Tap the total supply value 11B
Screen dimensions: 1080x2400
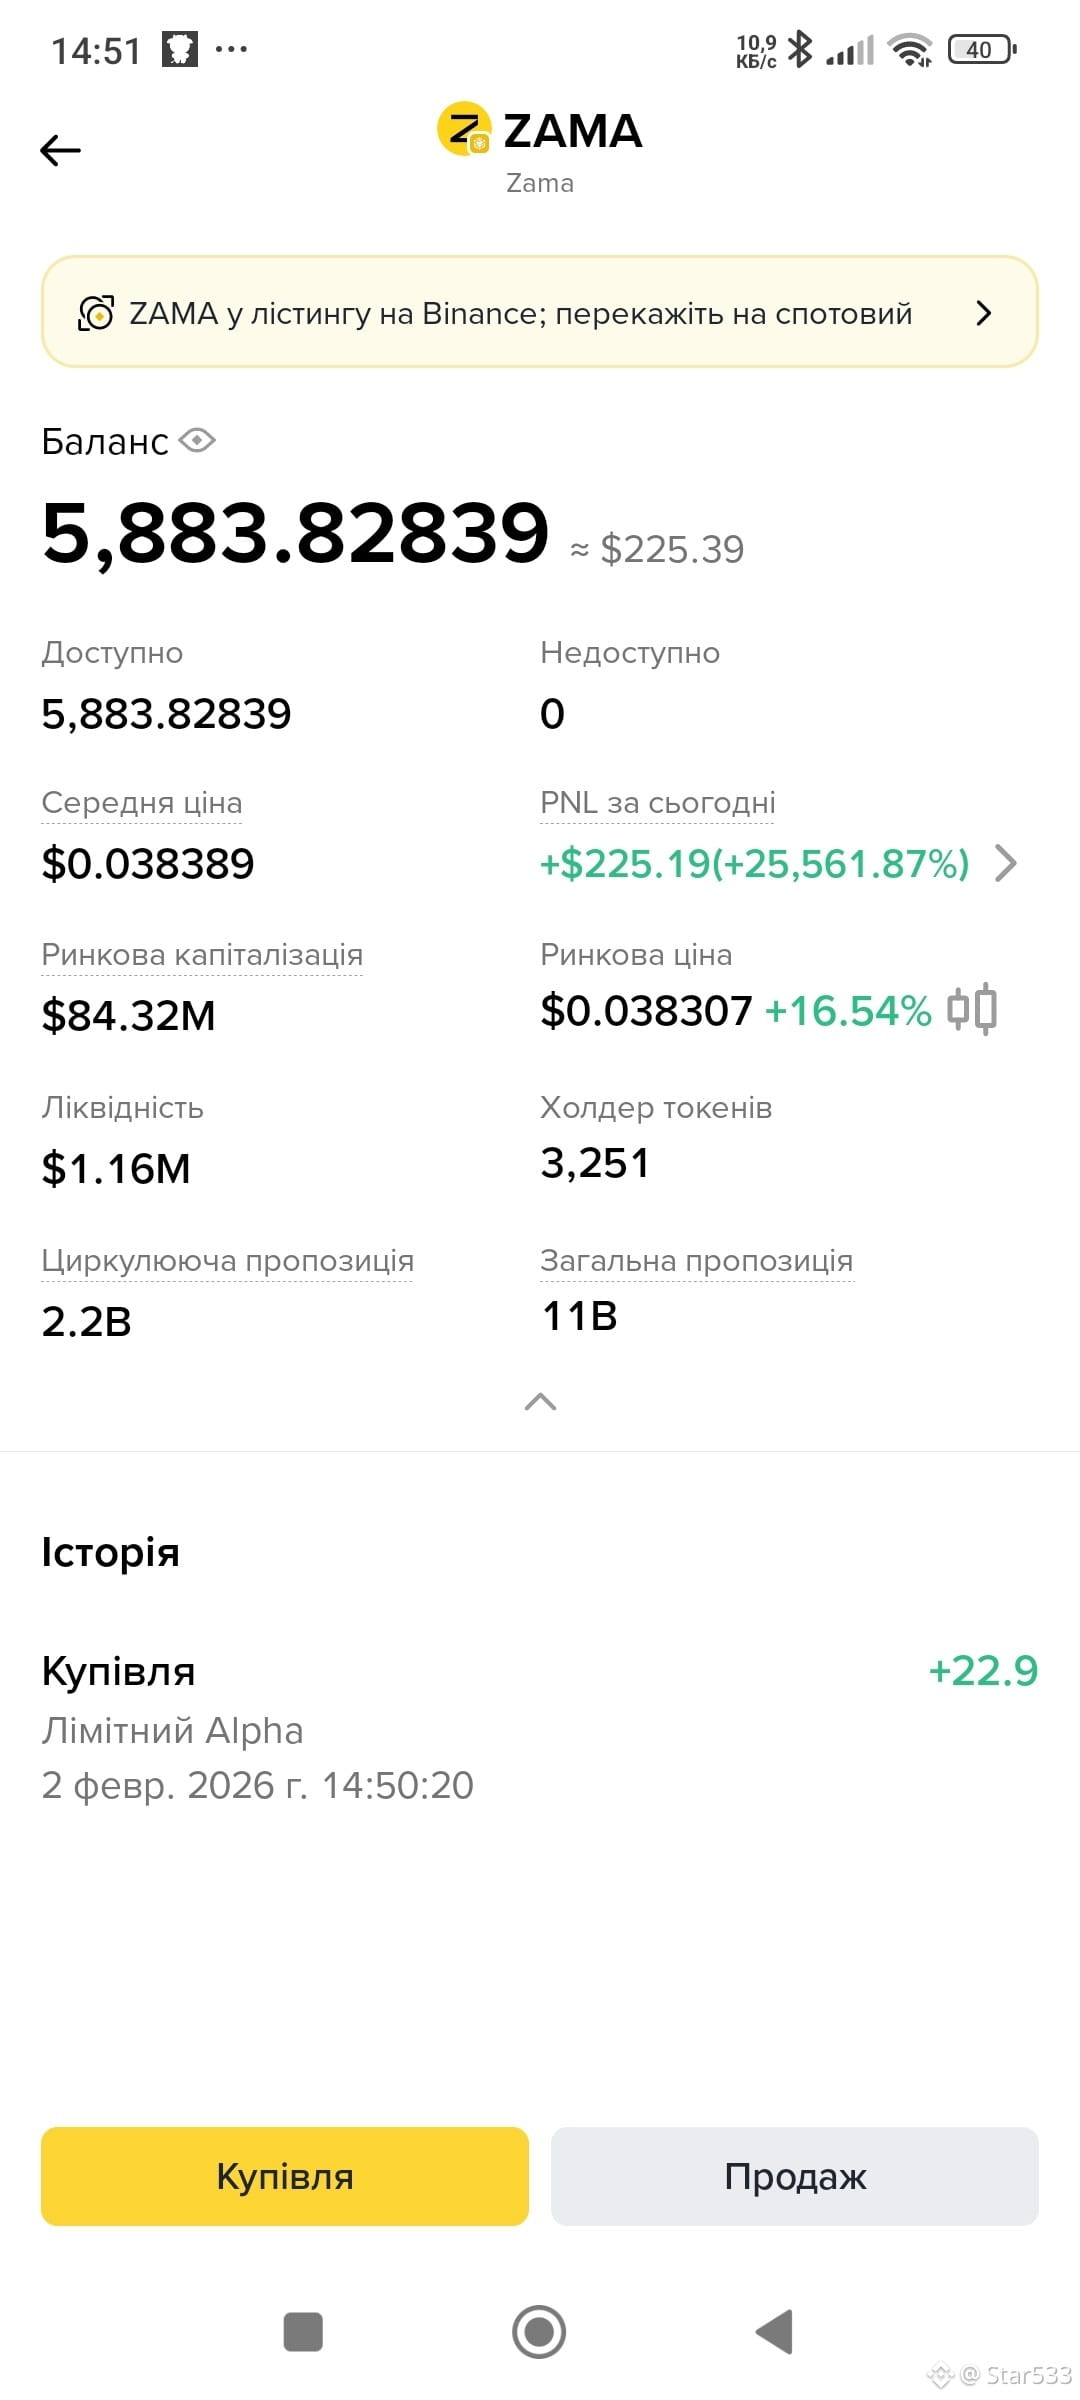pyautogui.click(x=580, y=1316)
